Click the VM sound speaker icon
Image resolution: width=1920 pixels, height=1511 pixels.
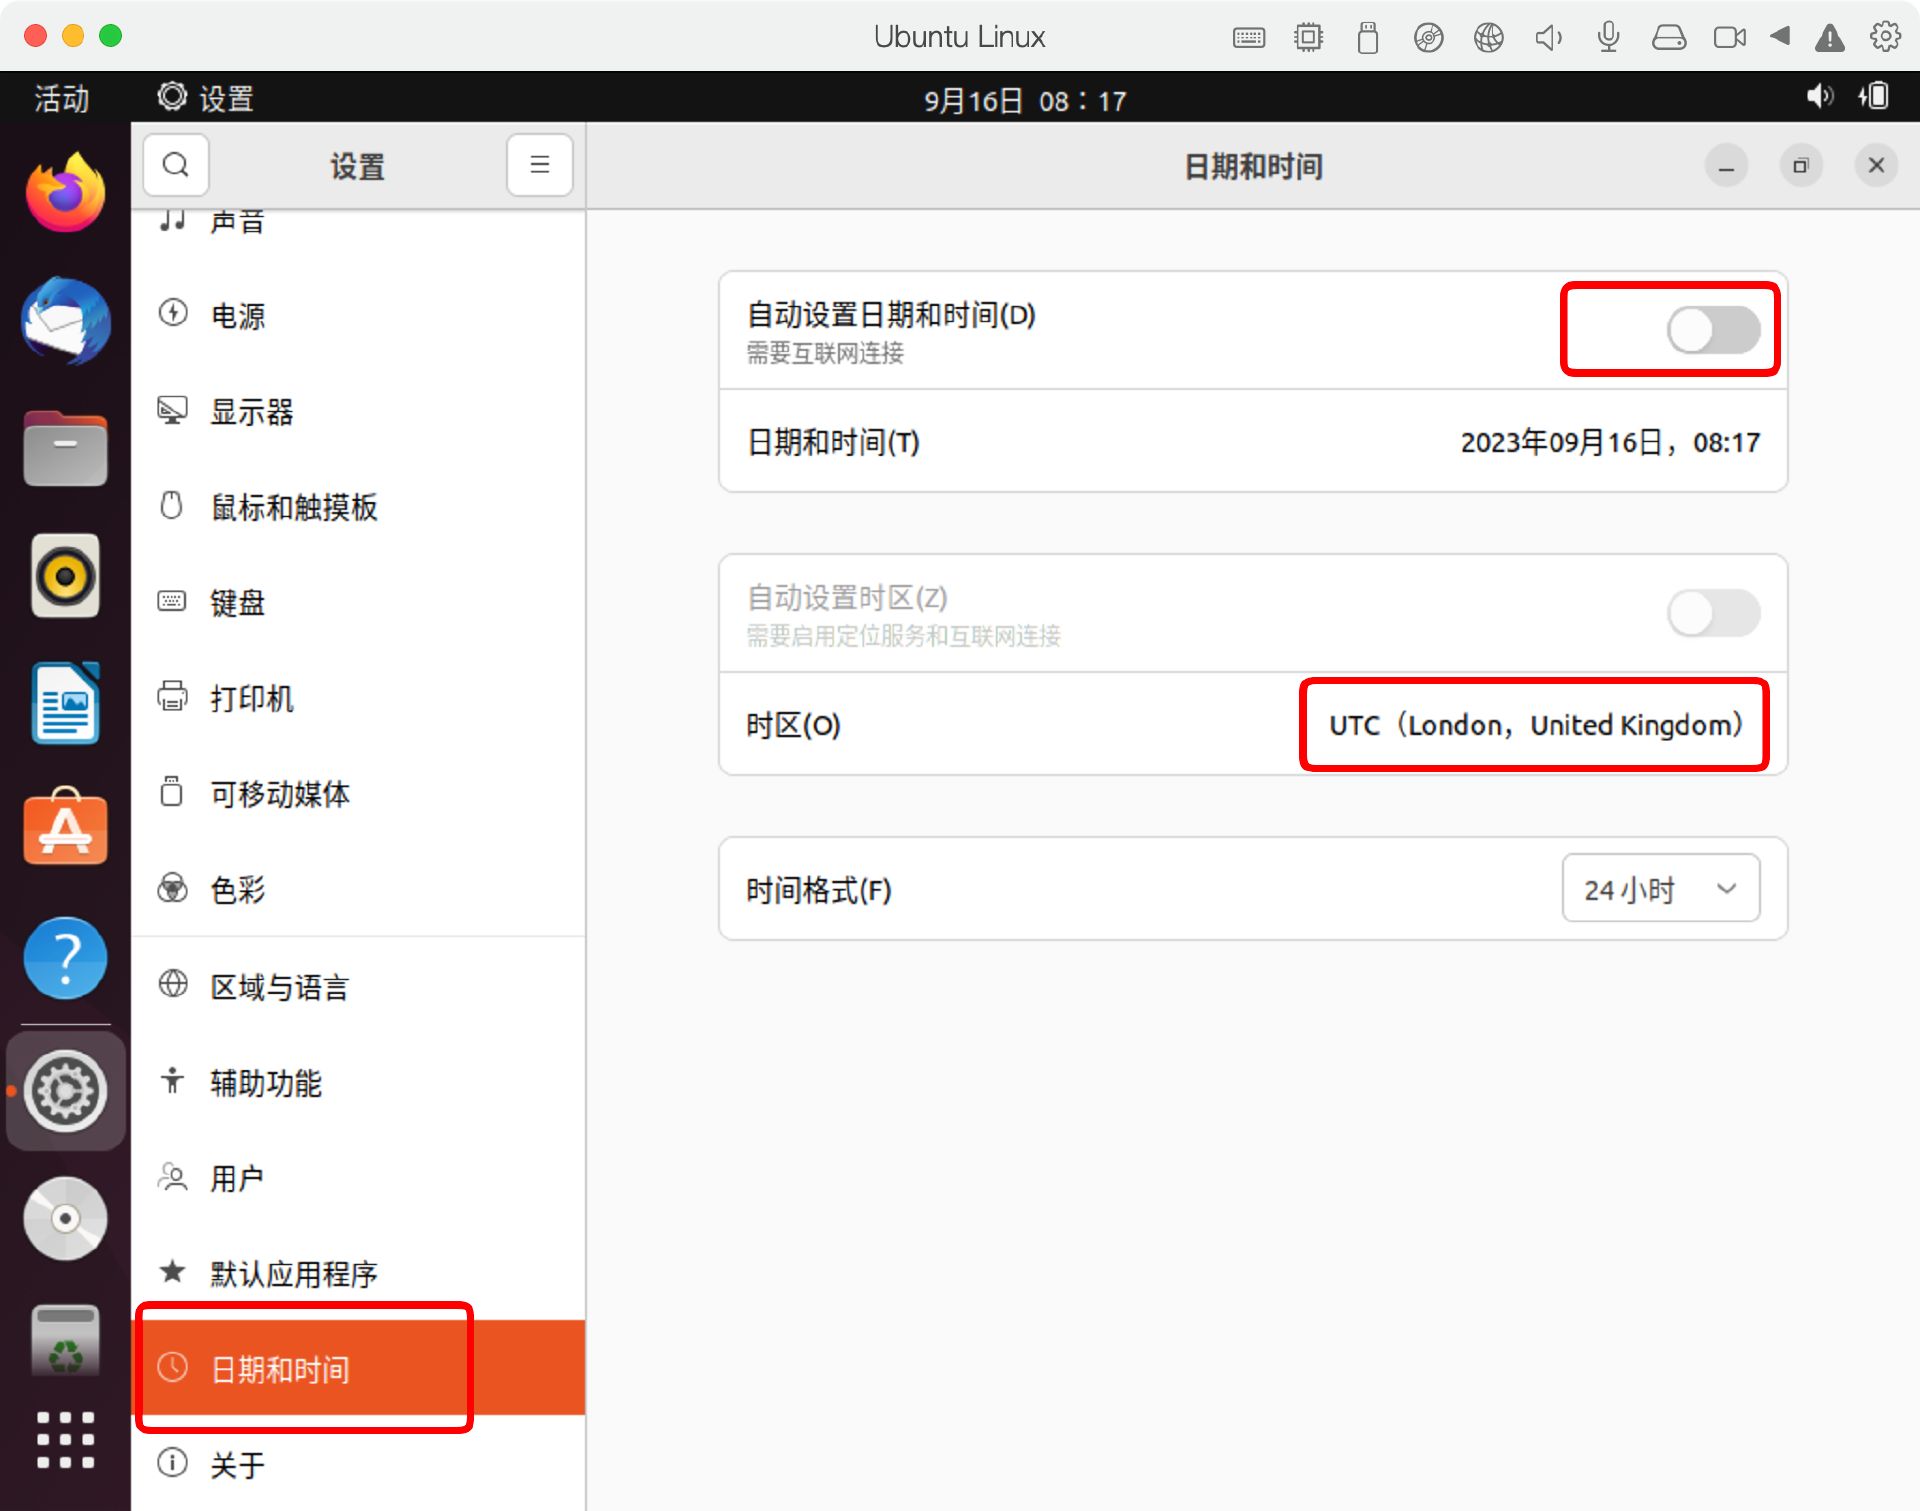pyautogui.click(x=1548, y=38)
